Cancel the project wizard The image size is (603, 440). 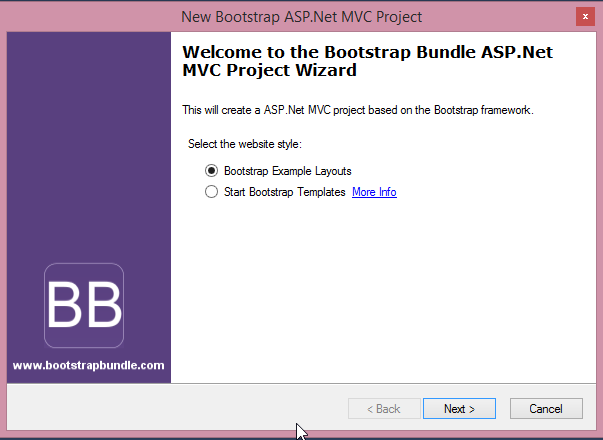pyautogui.click(x=546, y=408)
